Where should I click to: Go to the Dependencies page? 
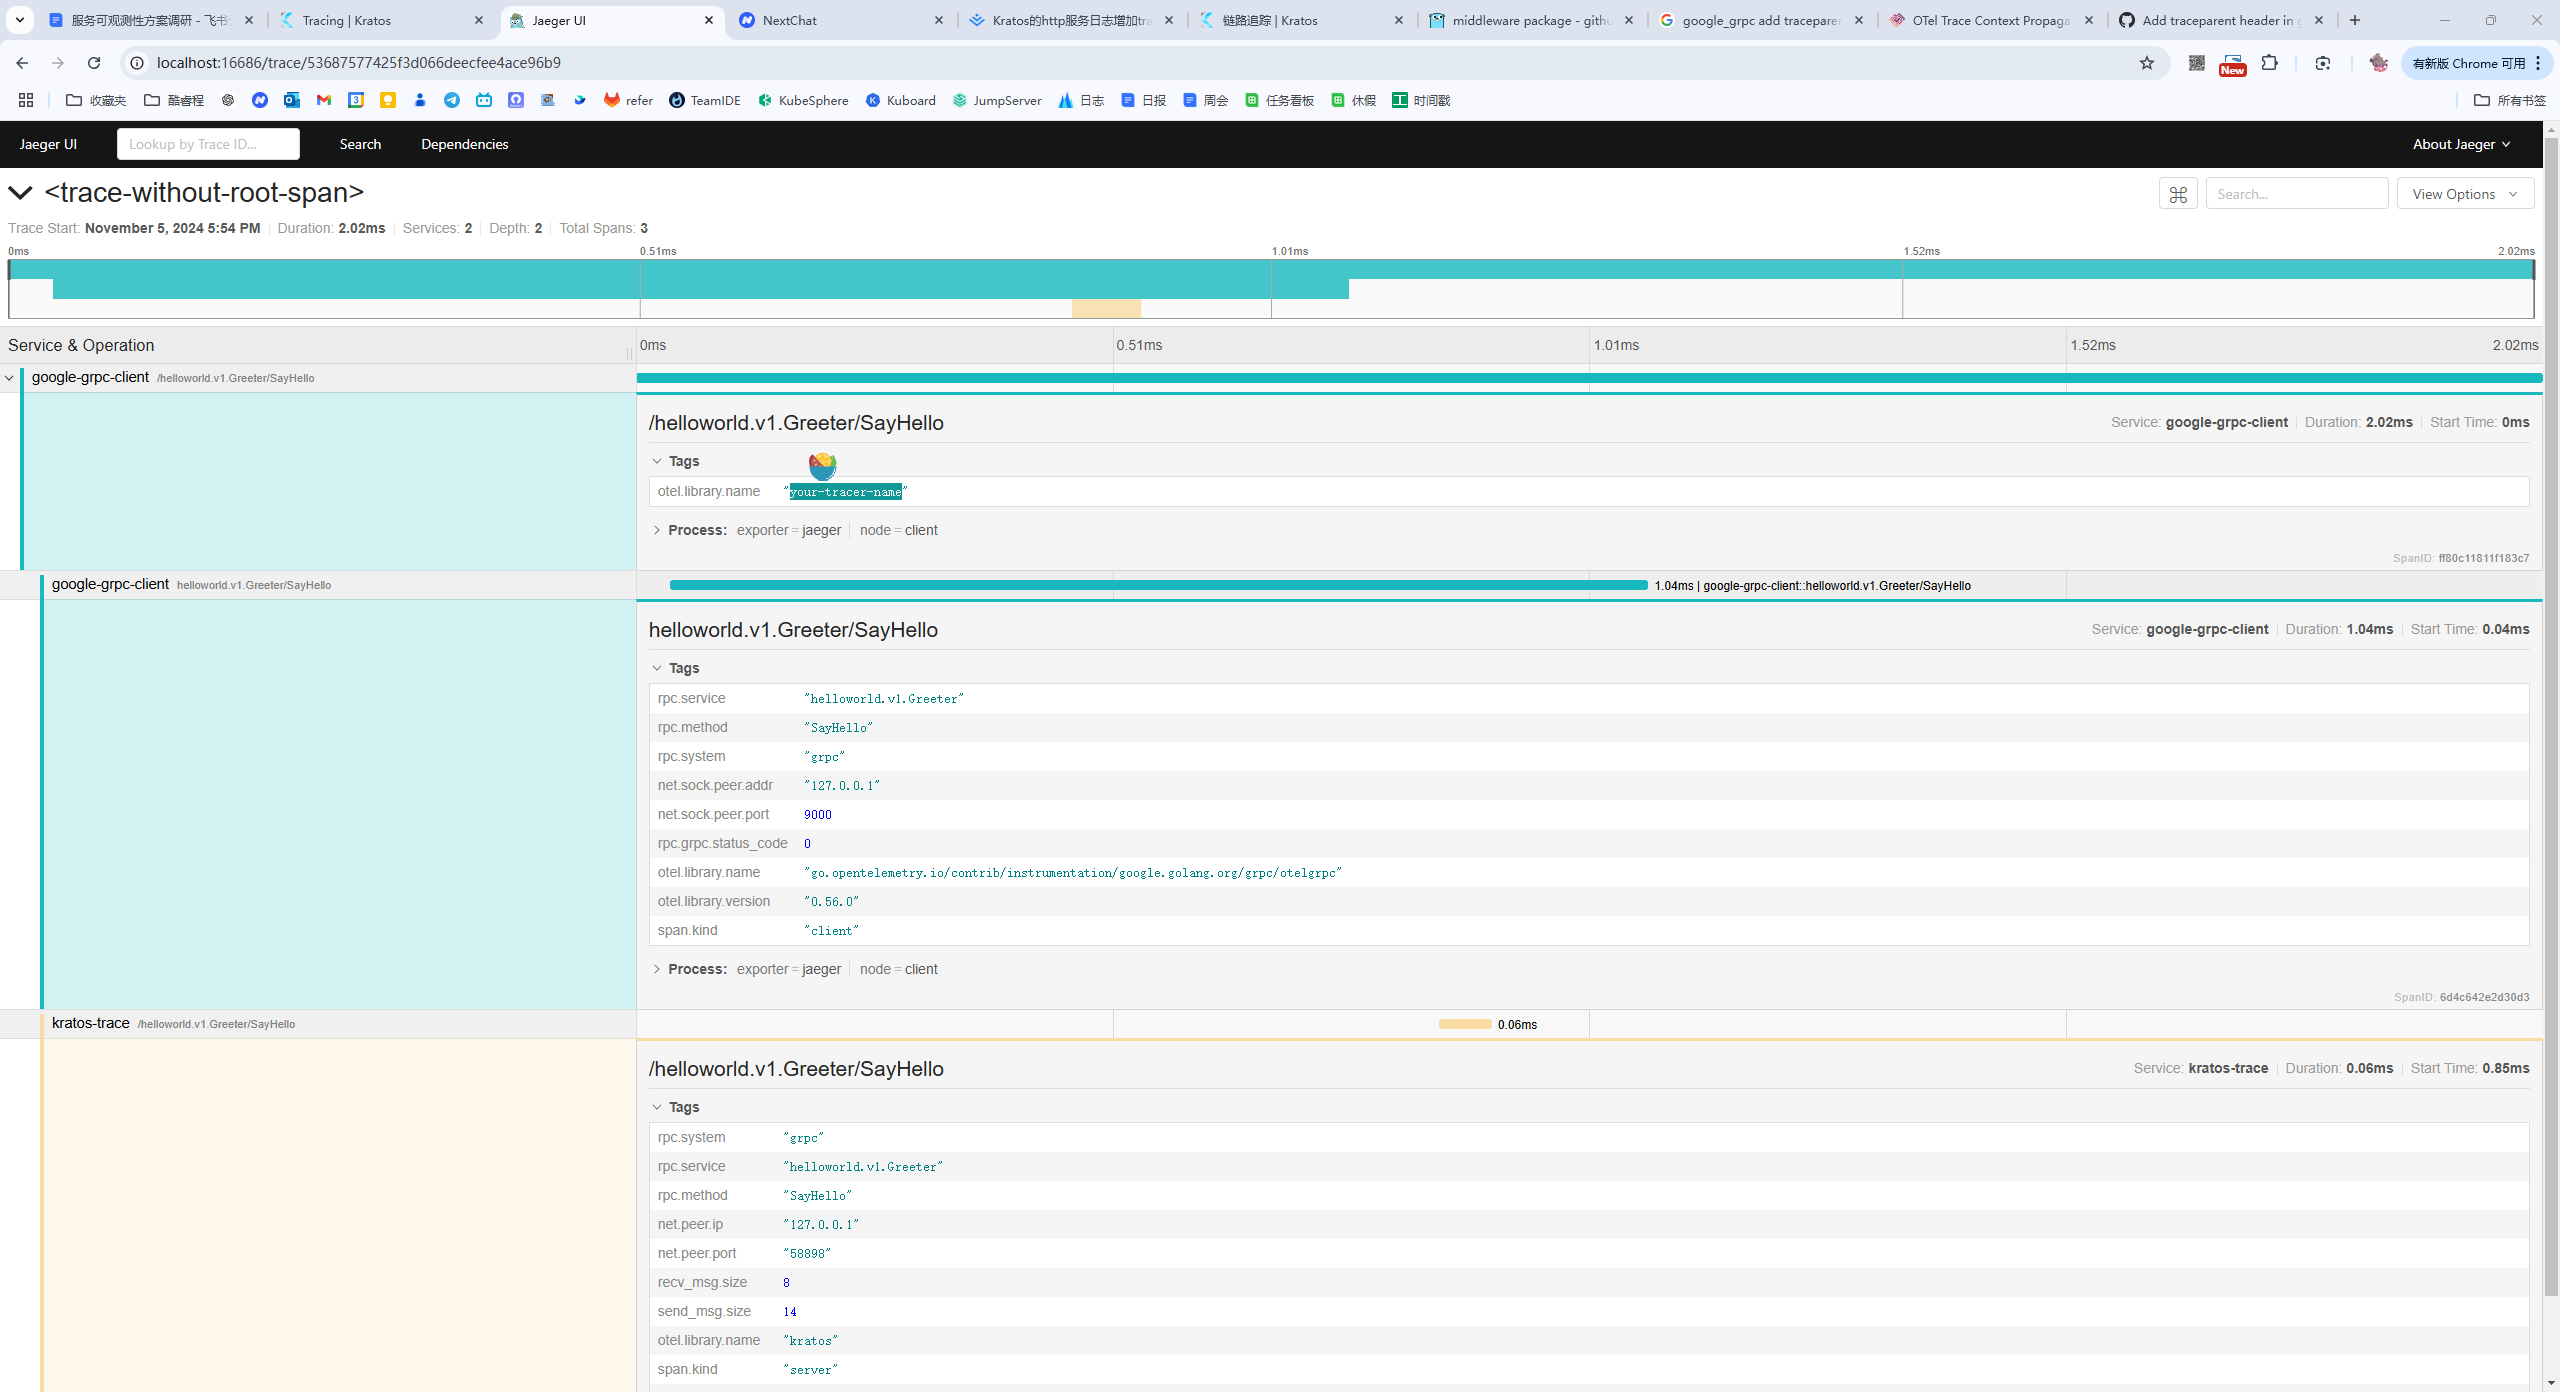pos(464,144)
